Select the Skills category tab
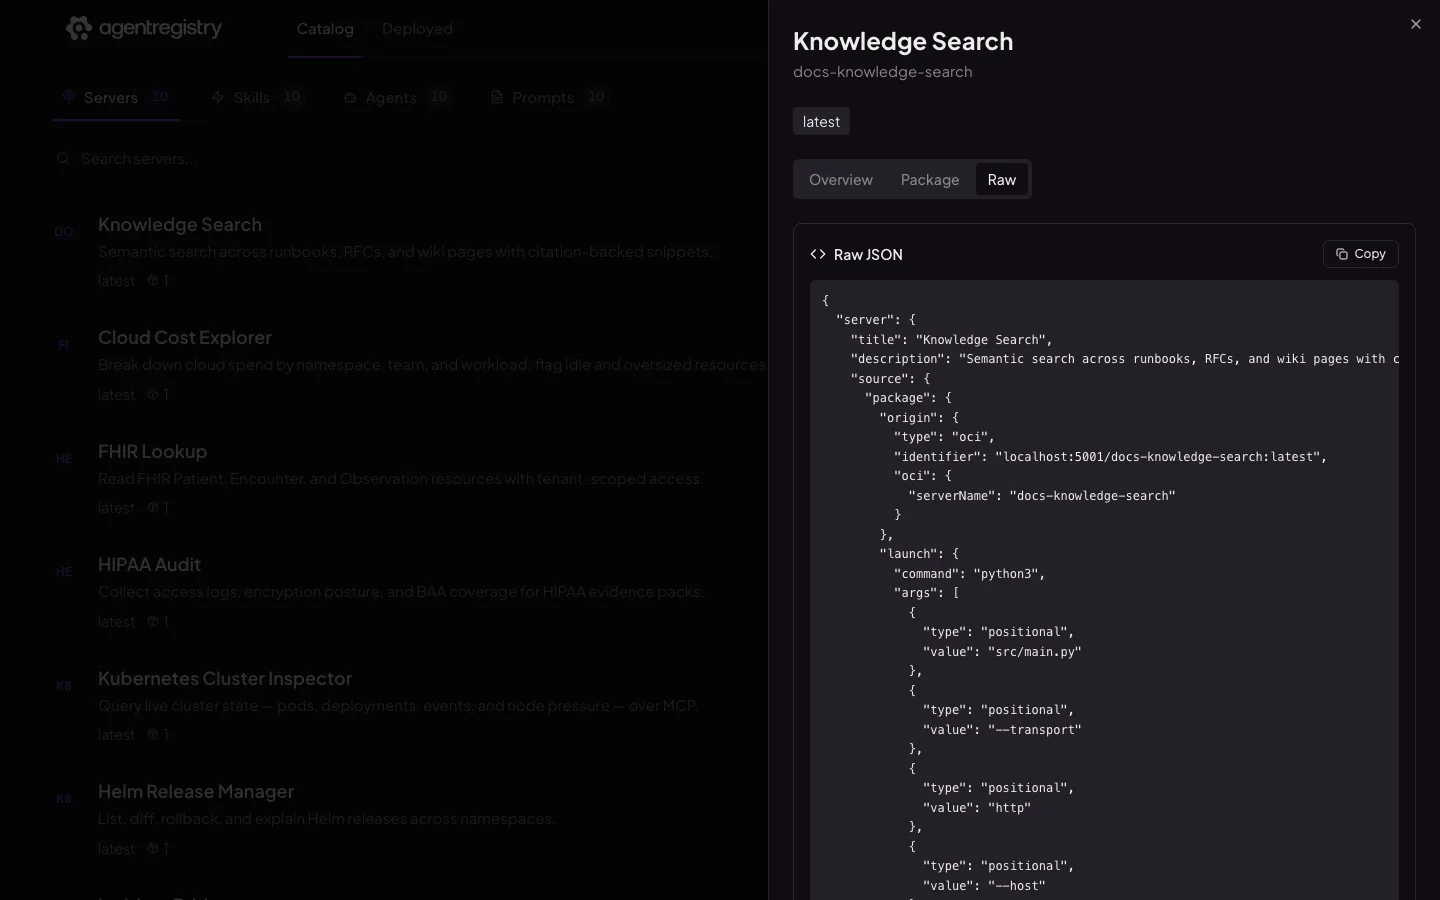 [256, 97]
